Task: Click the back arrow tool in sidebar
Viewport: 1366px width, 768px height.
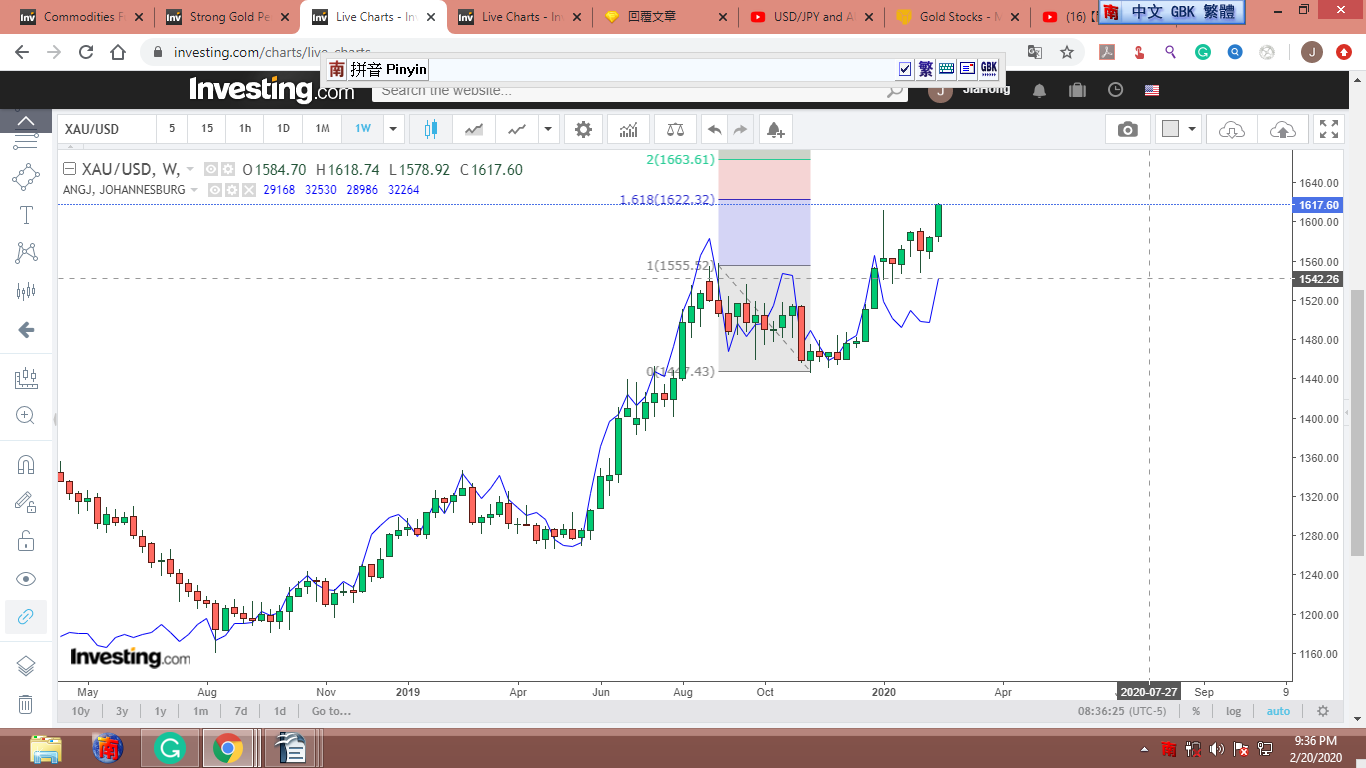Action: [26, 329]
